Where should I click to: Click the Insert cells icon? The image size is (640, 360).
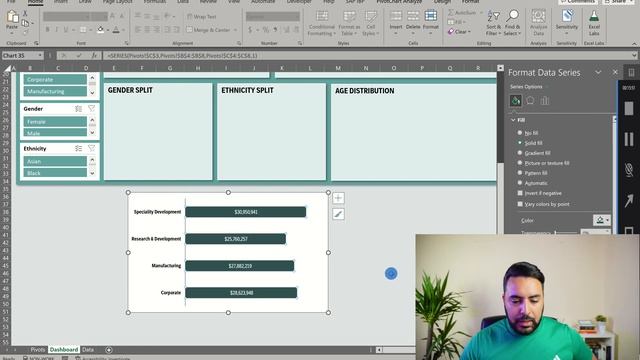396,16
